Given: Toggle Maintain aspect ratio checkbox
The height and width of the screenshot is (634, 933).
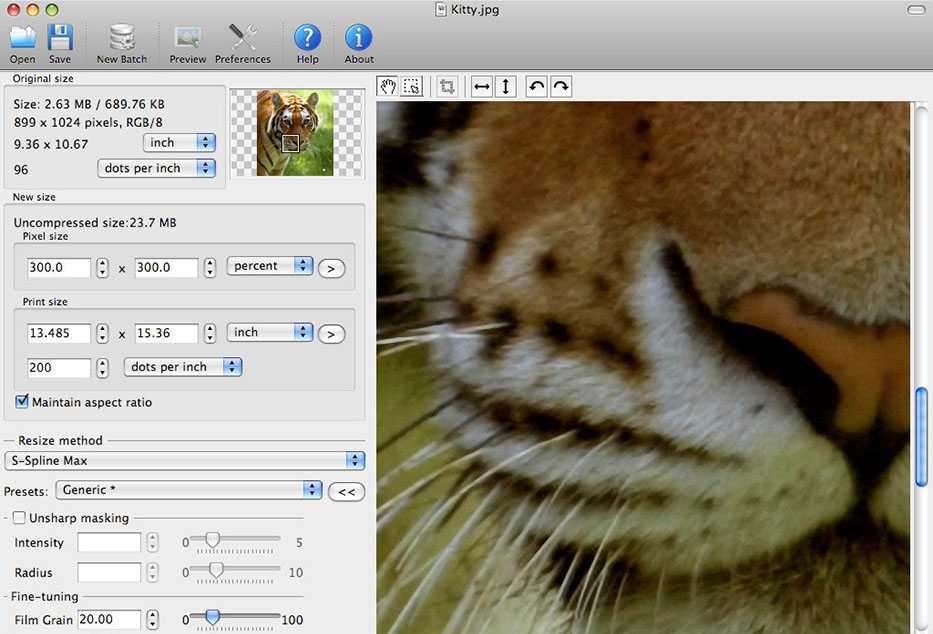Looking at the screenshot, I should [x=22, y=402].
